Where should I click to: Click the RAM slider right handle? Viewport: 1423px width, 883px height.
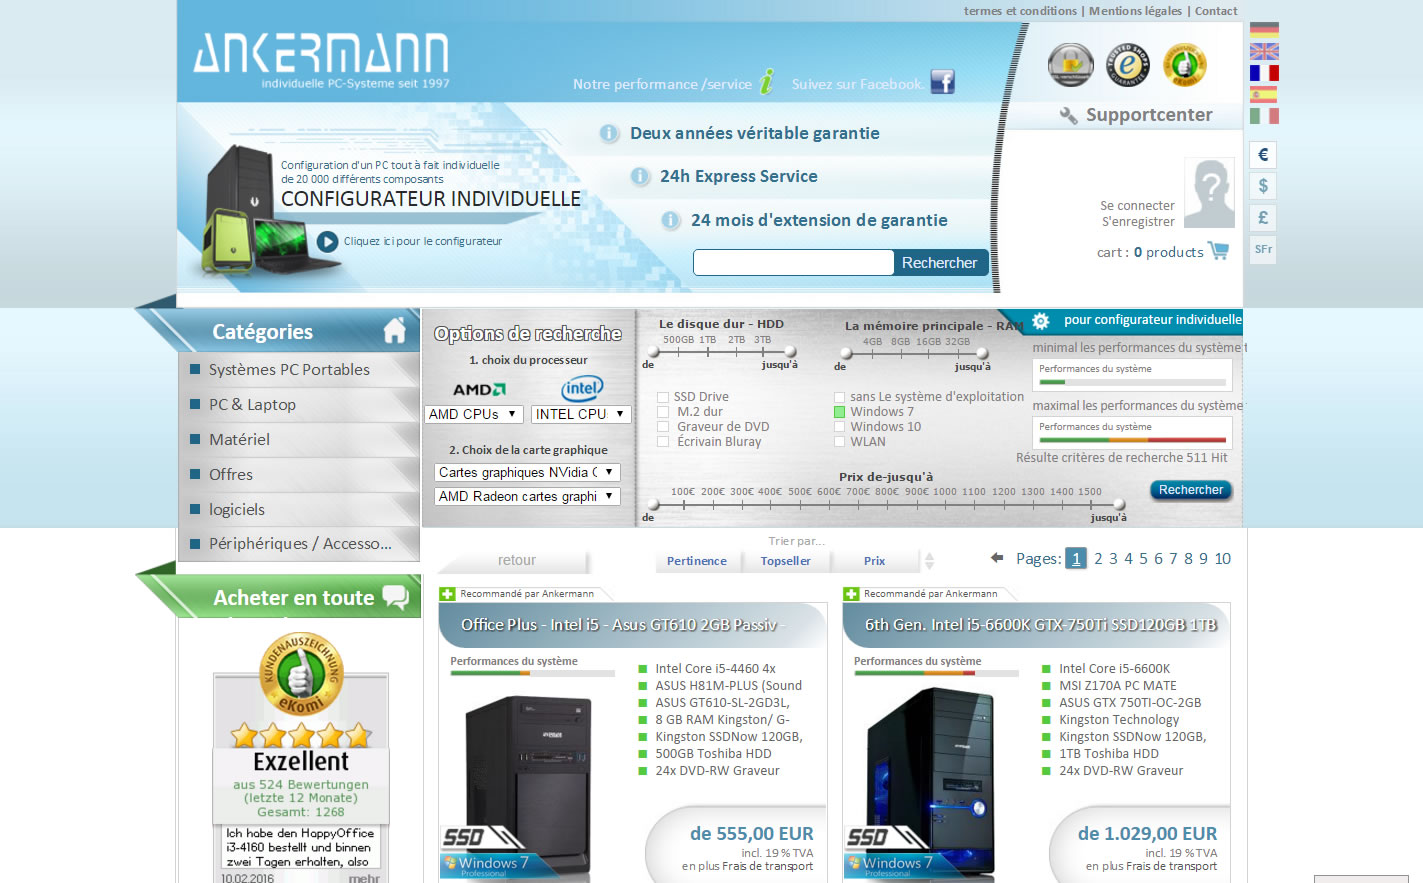click(982, 353)
